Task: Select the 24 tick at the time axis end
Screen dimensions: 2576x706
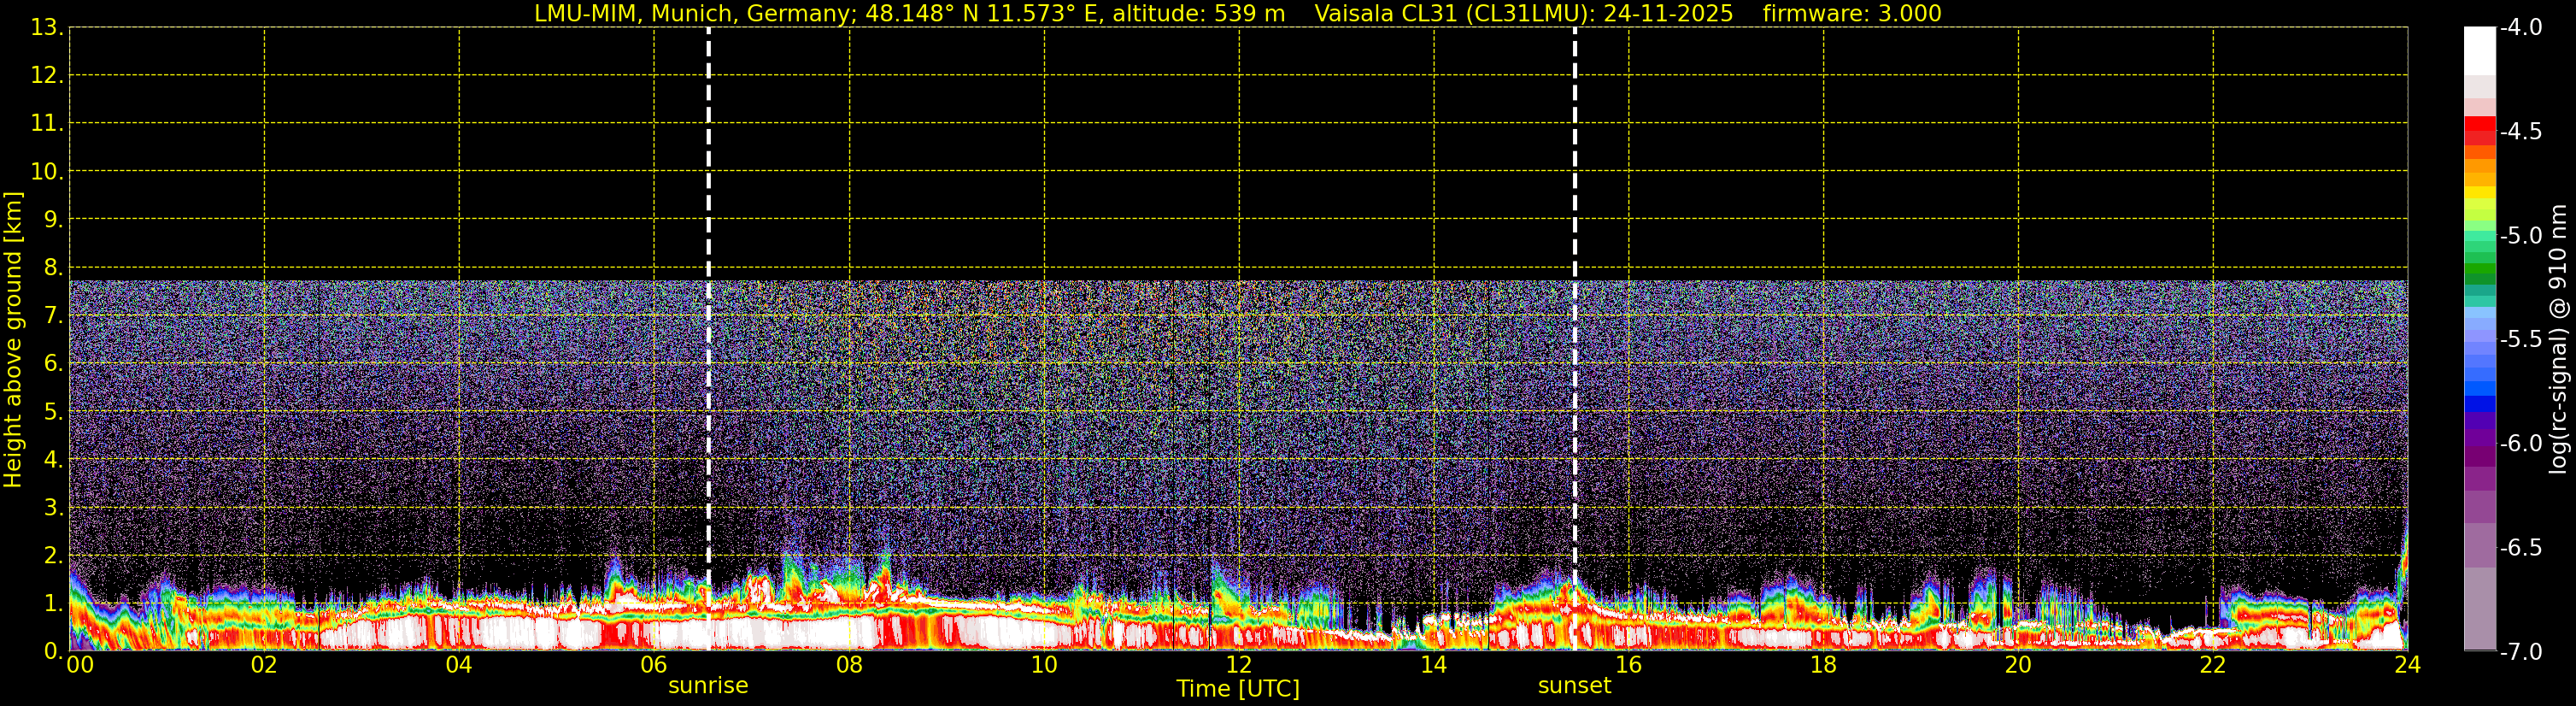Action: pos(2407,666)
